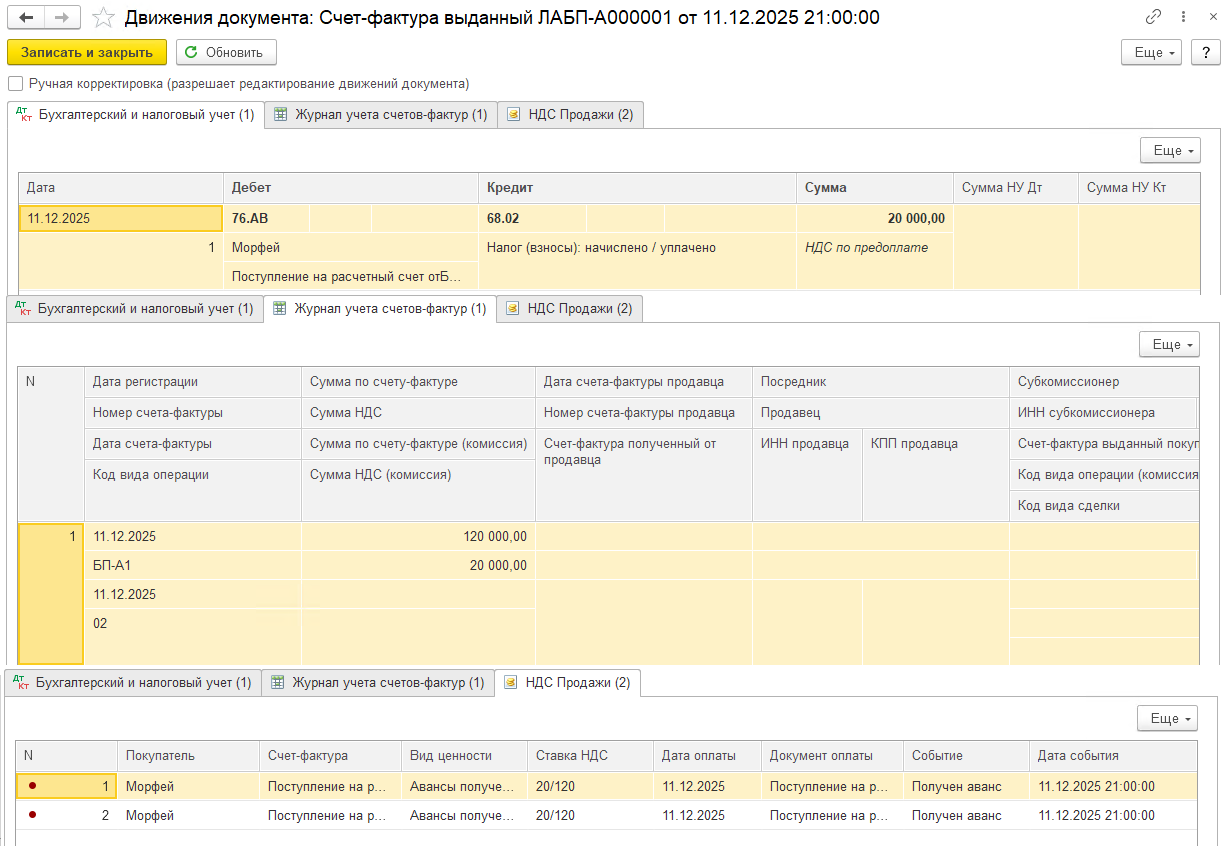
Task: Copy link using the chain icon
Action: point(1154,17)
